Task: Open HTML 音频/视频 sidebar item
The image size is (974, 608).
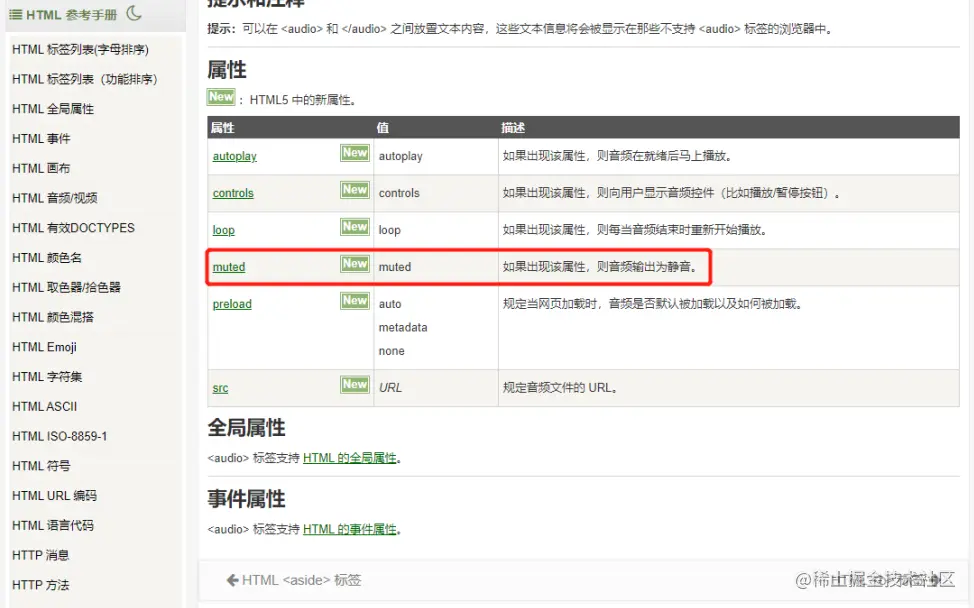Action: coord(55,198)
